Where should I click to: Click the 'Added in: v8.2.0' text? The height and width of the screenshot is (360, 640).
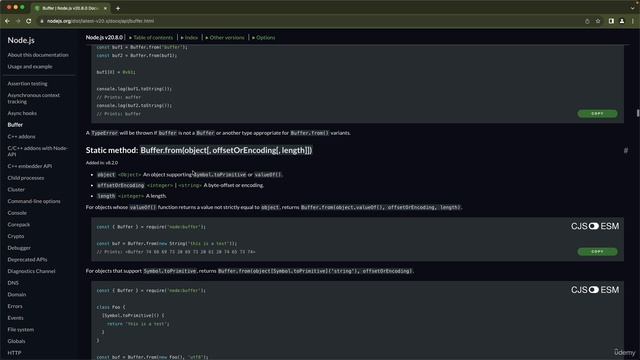pos(102,163)
